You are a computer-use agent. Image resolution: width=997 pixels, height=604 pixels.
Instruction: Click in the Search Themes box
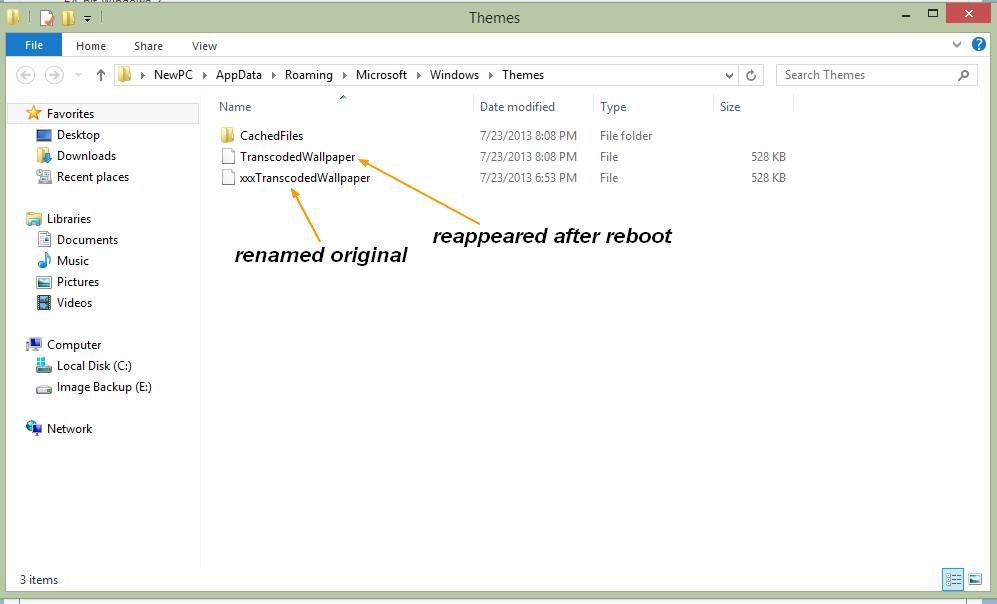click(865, 75)
